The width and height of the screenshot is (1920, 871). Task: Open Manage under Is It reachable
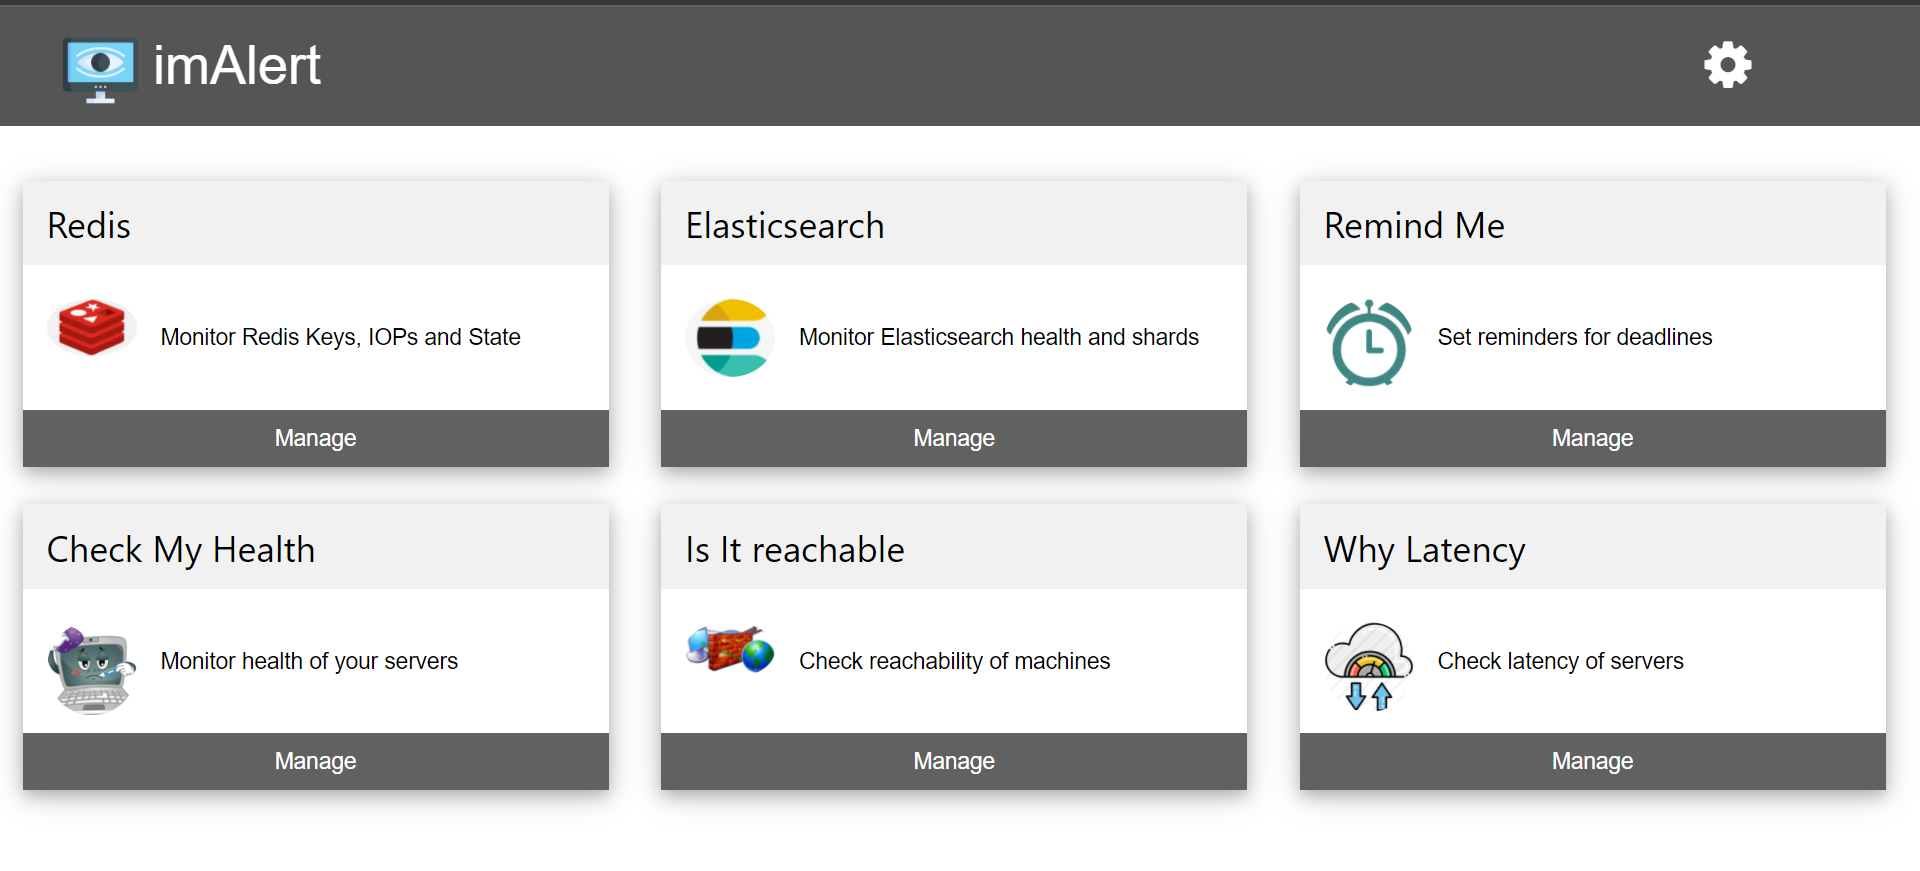(954, 761)
